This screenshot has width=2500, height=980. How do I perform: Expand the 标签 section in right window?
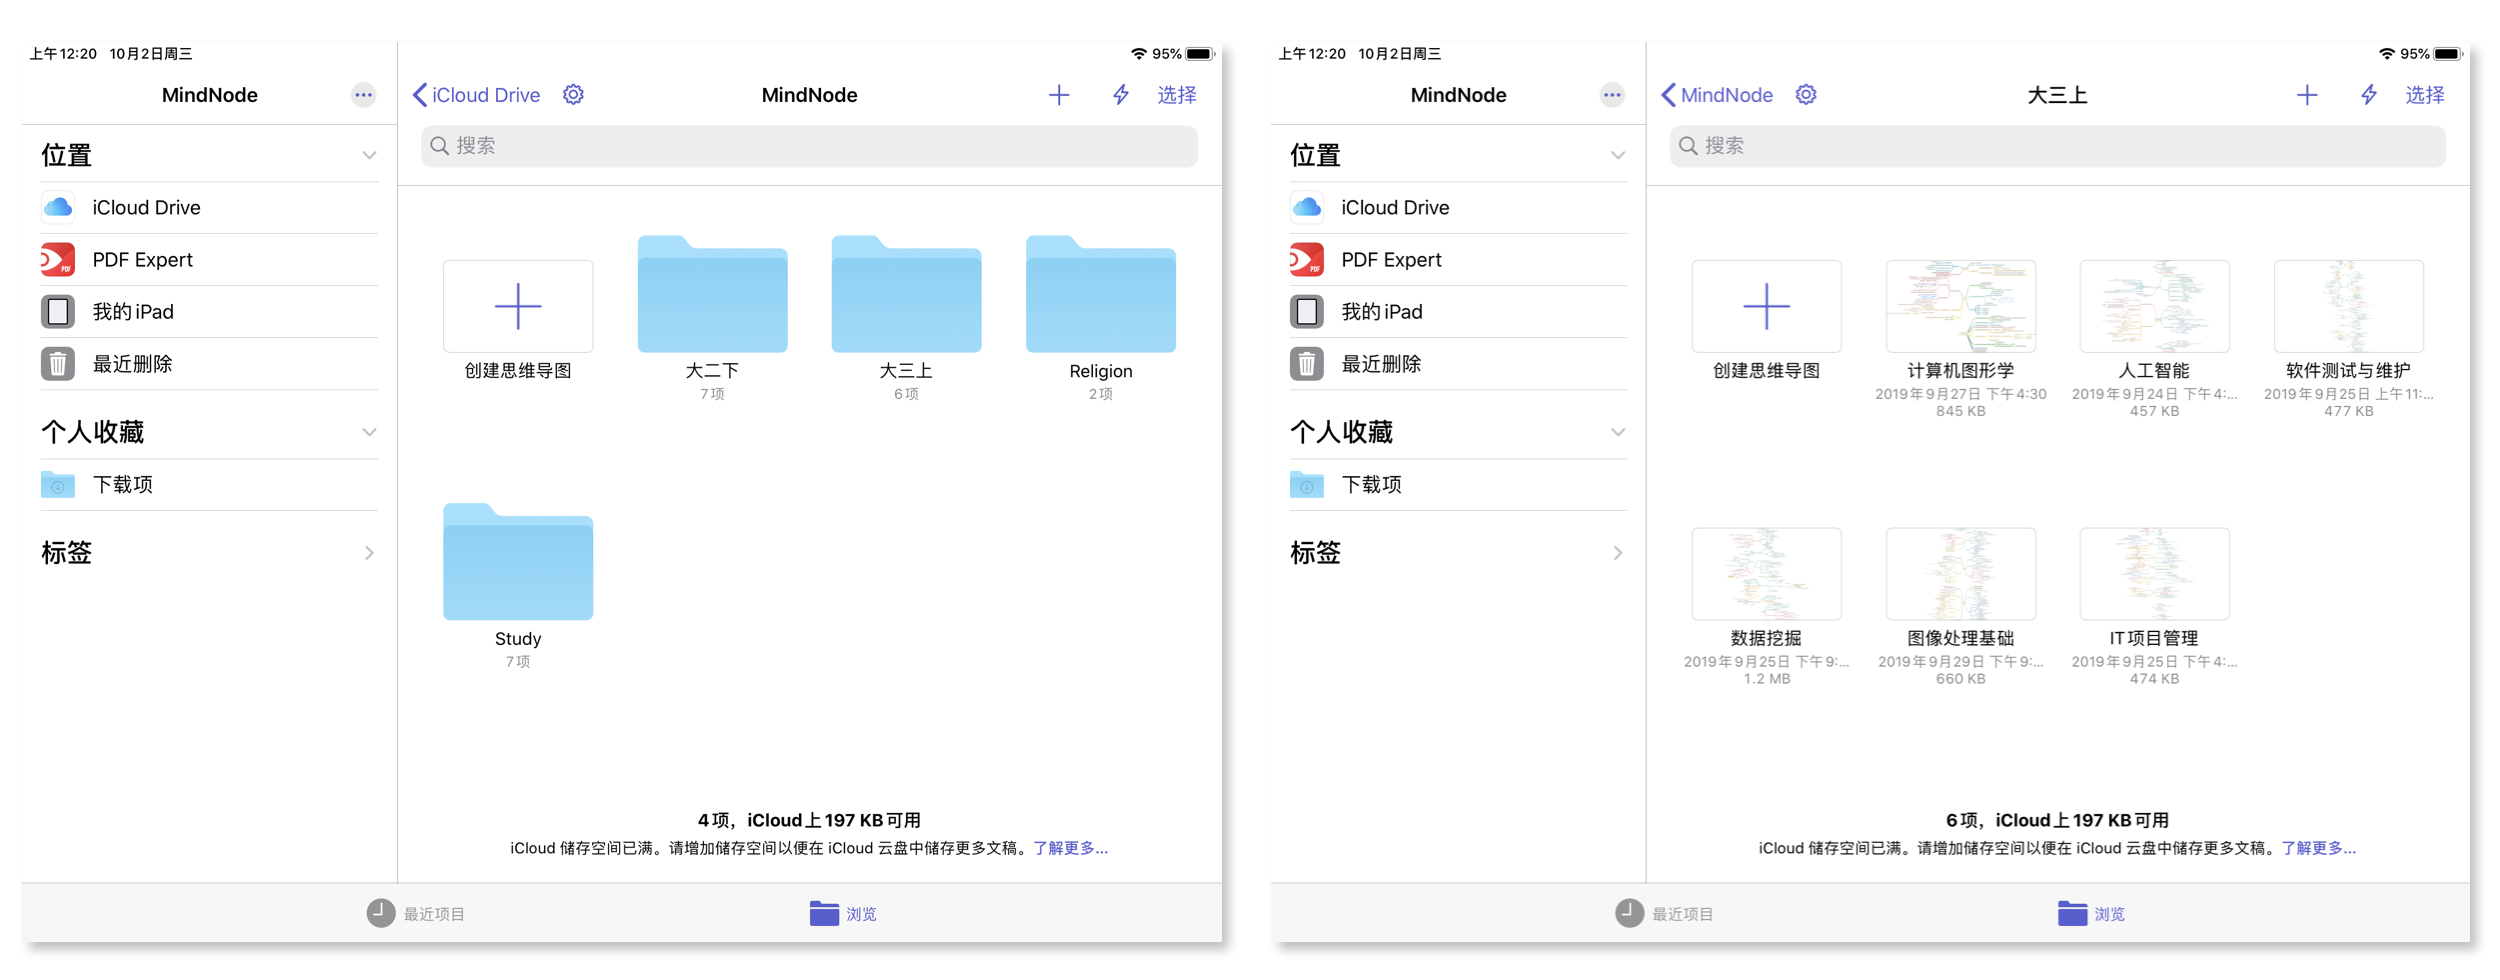click(1617, 553)
